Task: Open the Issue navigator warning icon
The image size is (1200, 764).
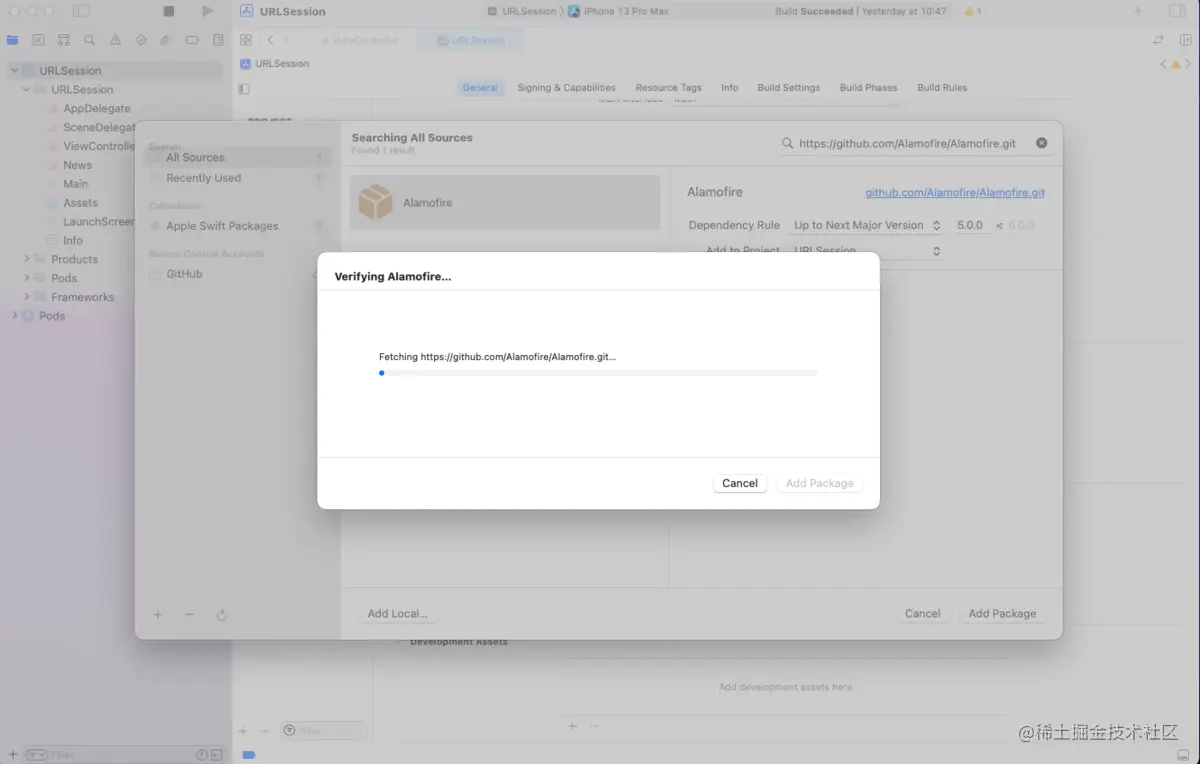Action: point(115,40)
